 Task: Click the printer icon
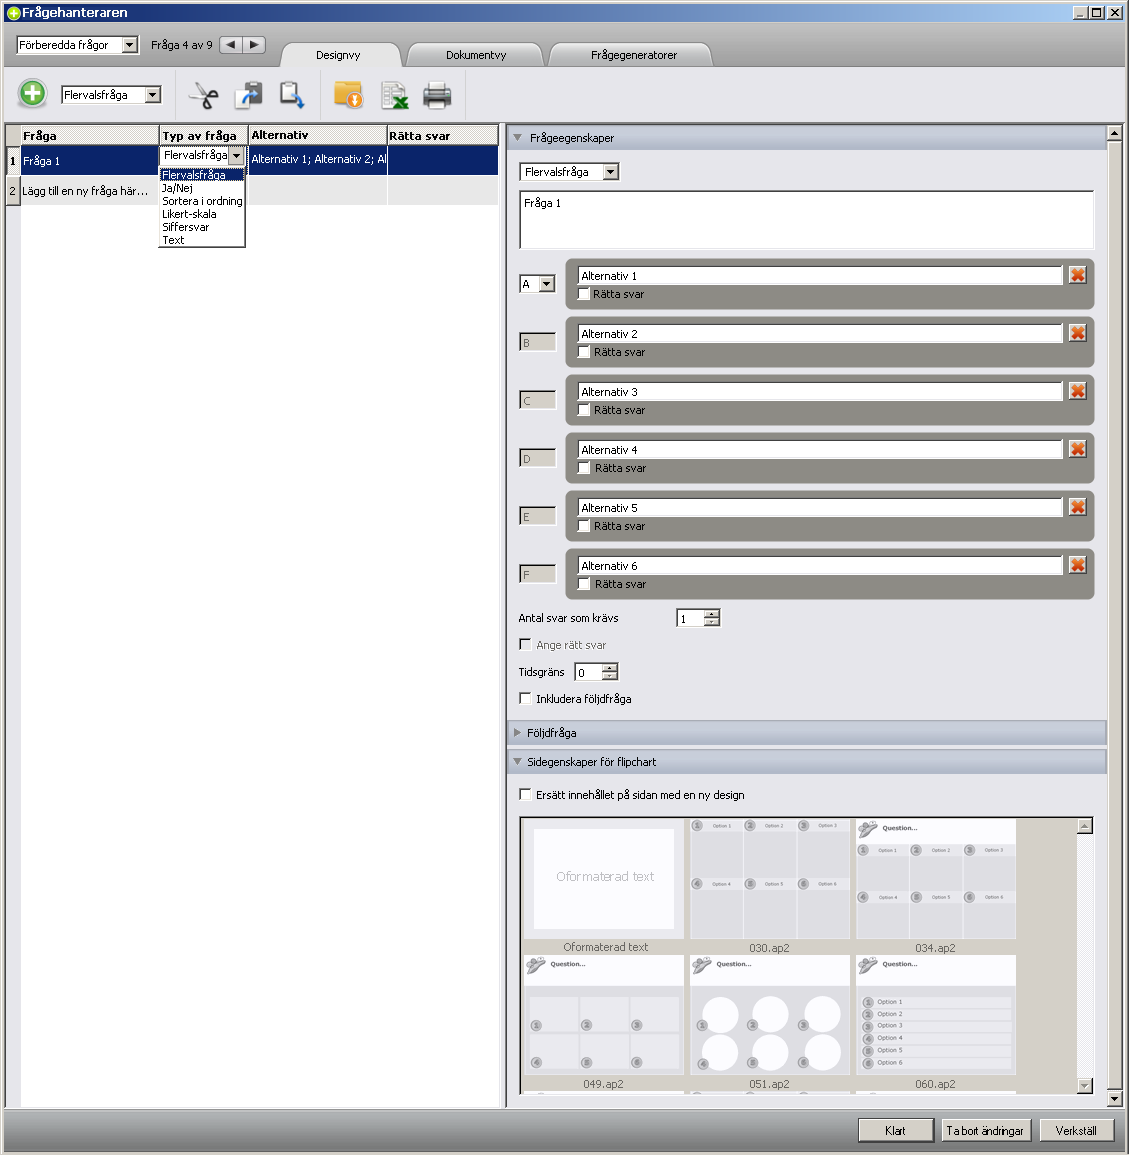pos(437,96)
